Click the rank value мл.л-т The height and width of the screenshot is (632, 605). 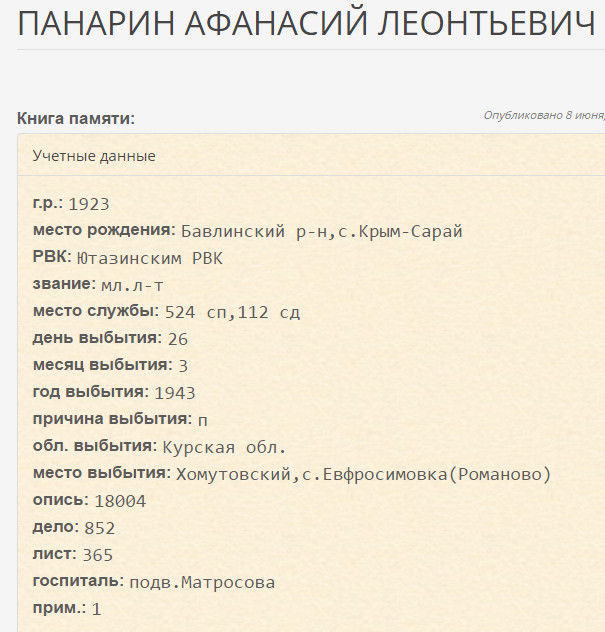click(132, 285)
